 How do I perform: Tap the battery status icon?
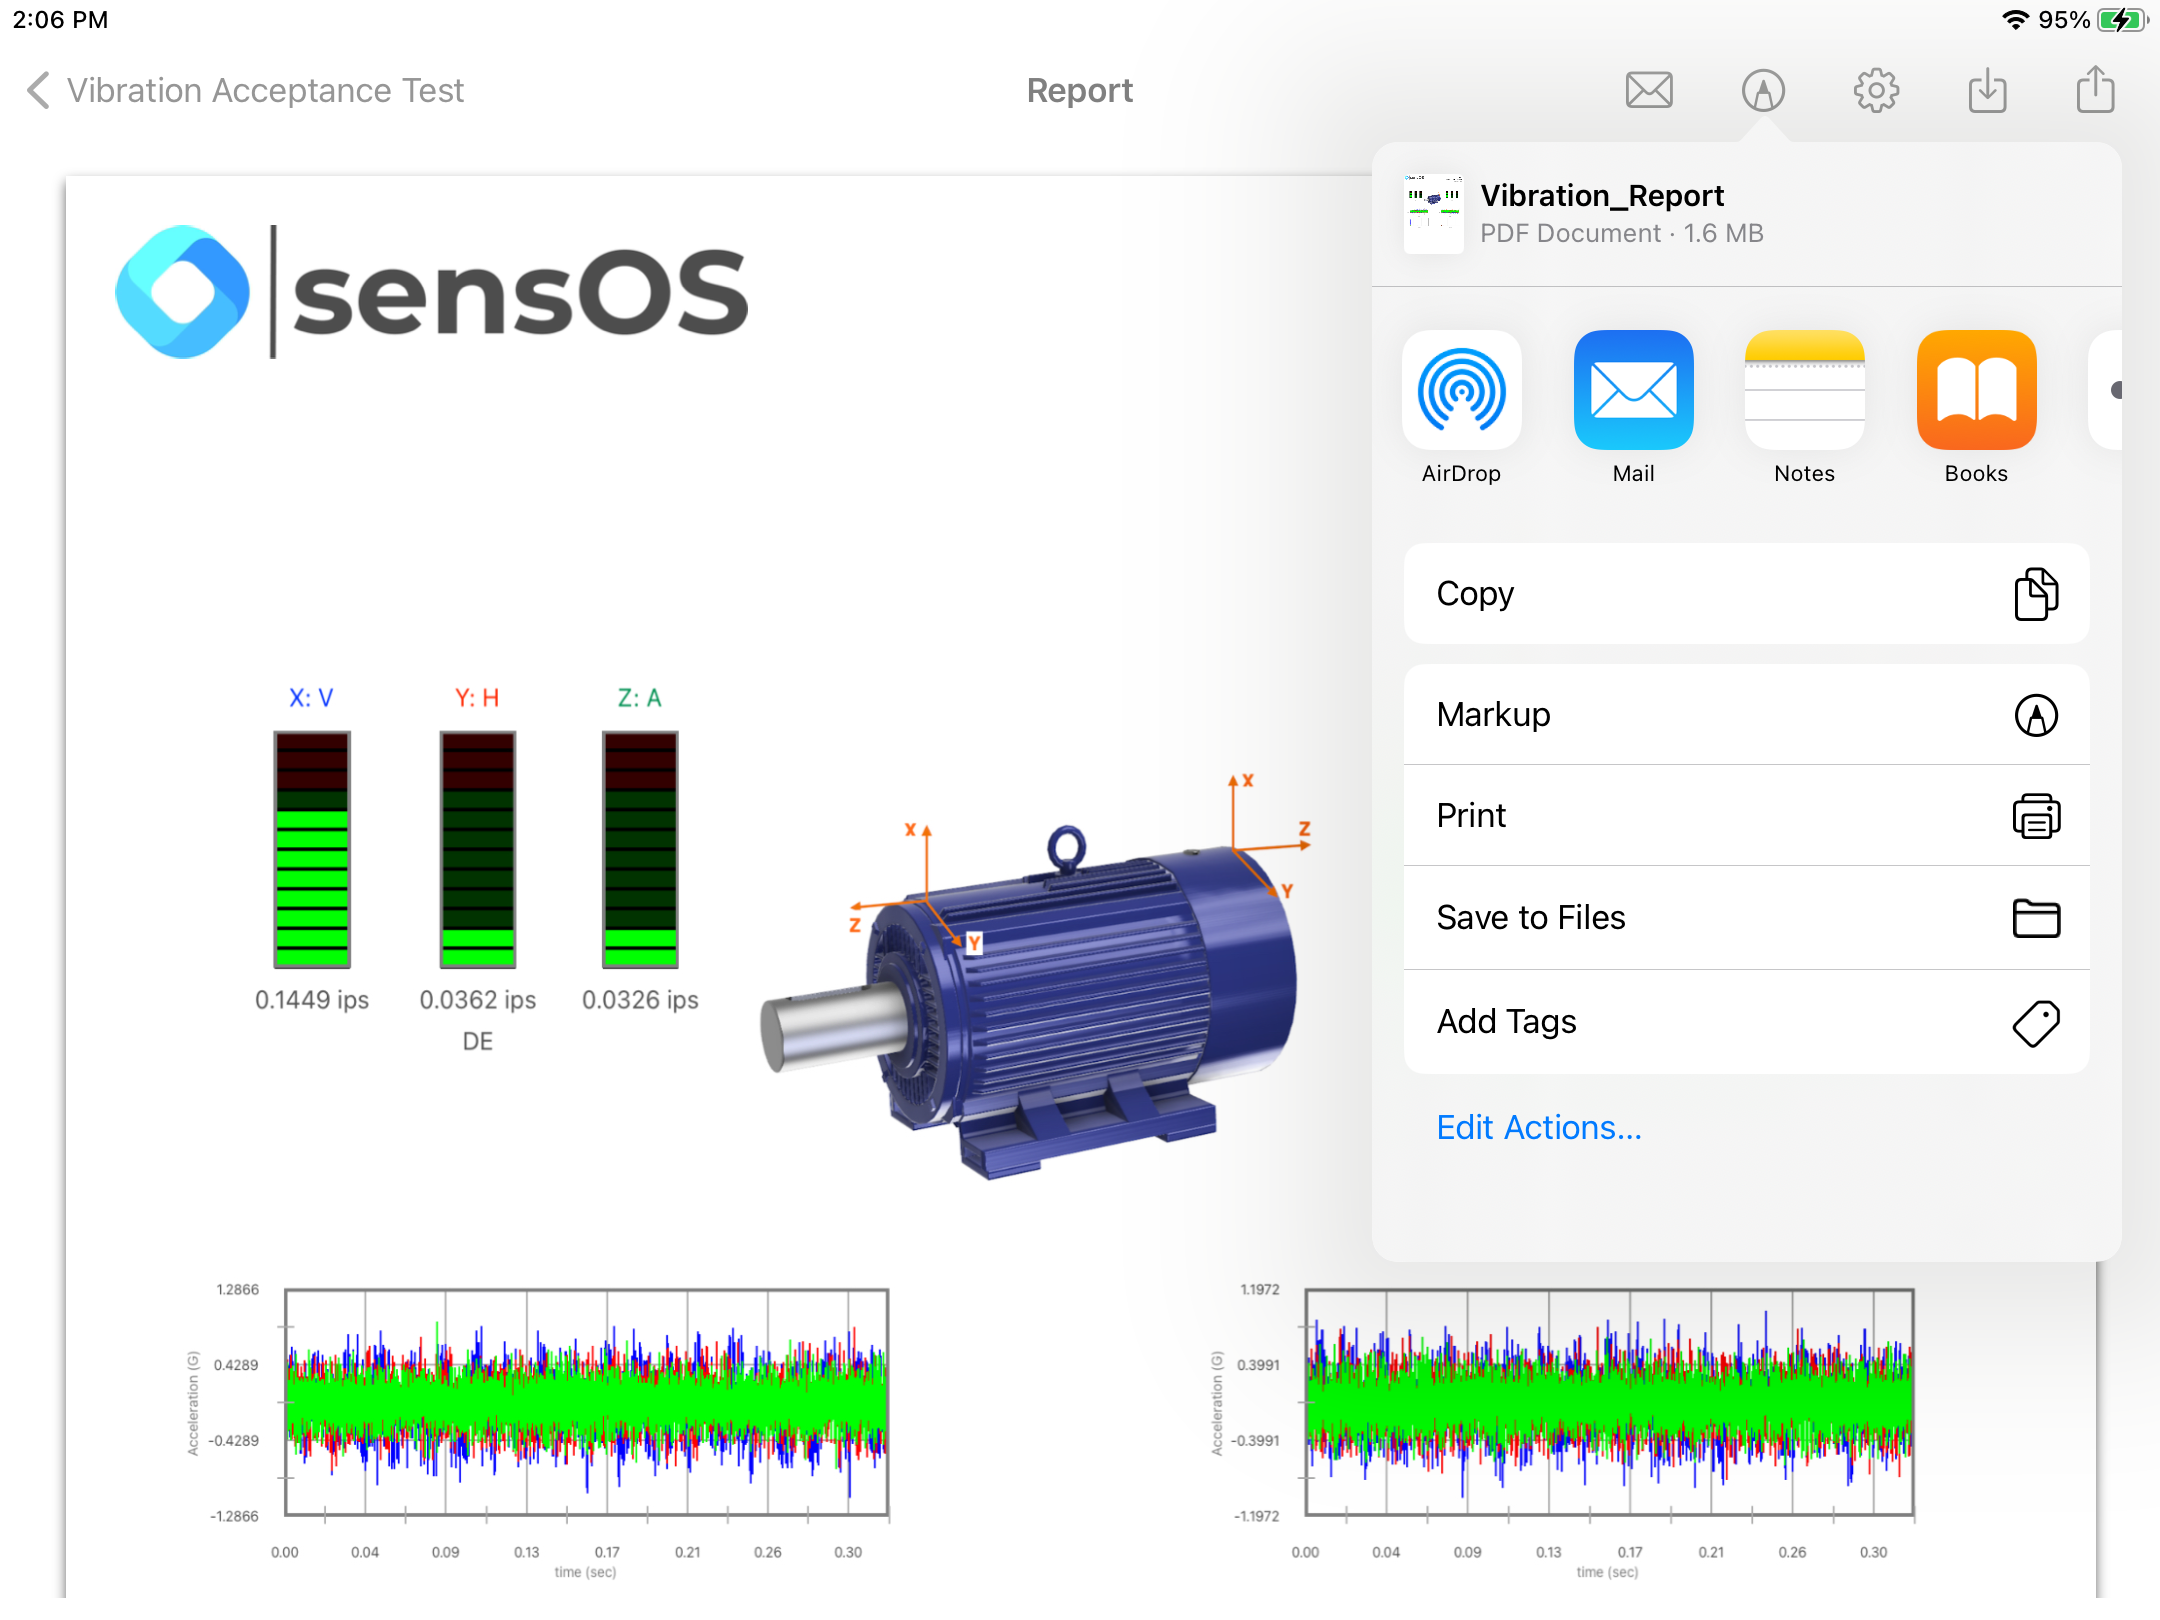(2121, 20)
